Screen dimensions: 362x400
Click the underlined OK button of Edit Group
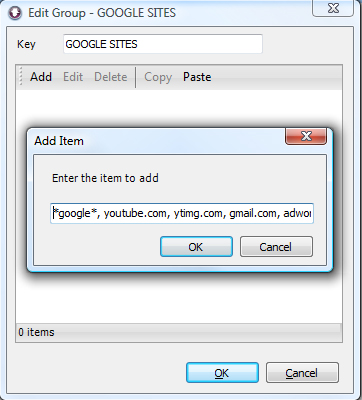222,373
